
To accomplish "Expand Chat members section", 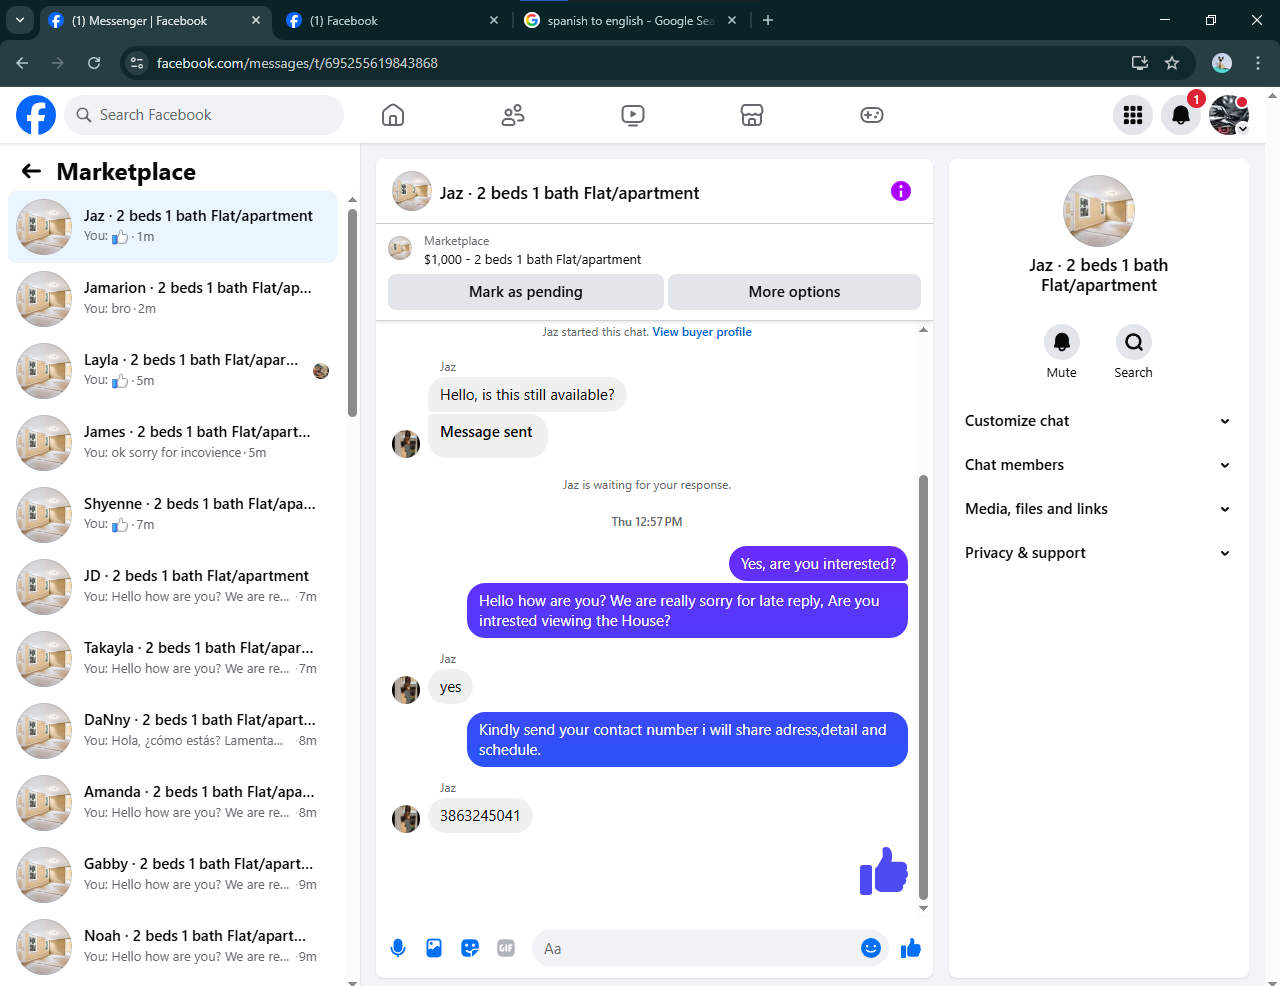I will click(1098, 465).
